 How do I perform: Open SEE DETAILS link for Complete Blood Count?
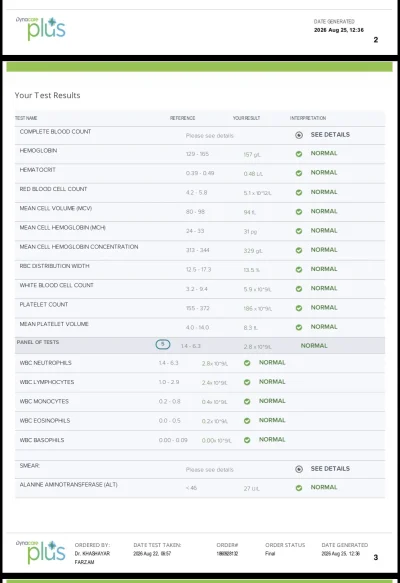click(330, 135)
